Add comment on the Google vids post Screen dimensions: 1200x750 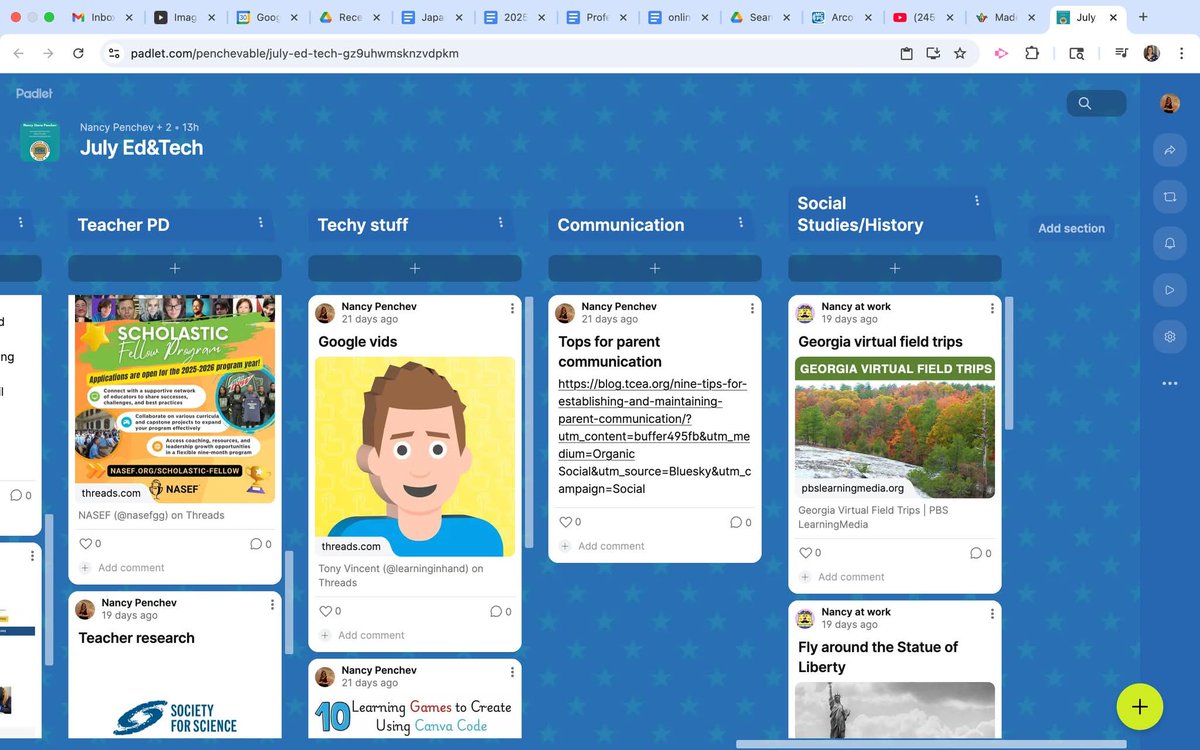pyautogui.click(x=371, y=635)
